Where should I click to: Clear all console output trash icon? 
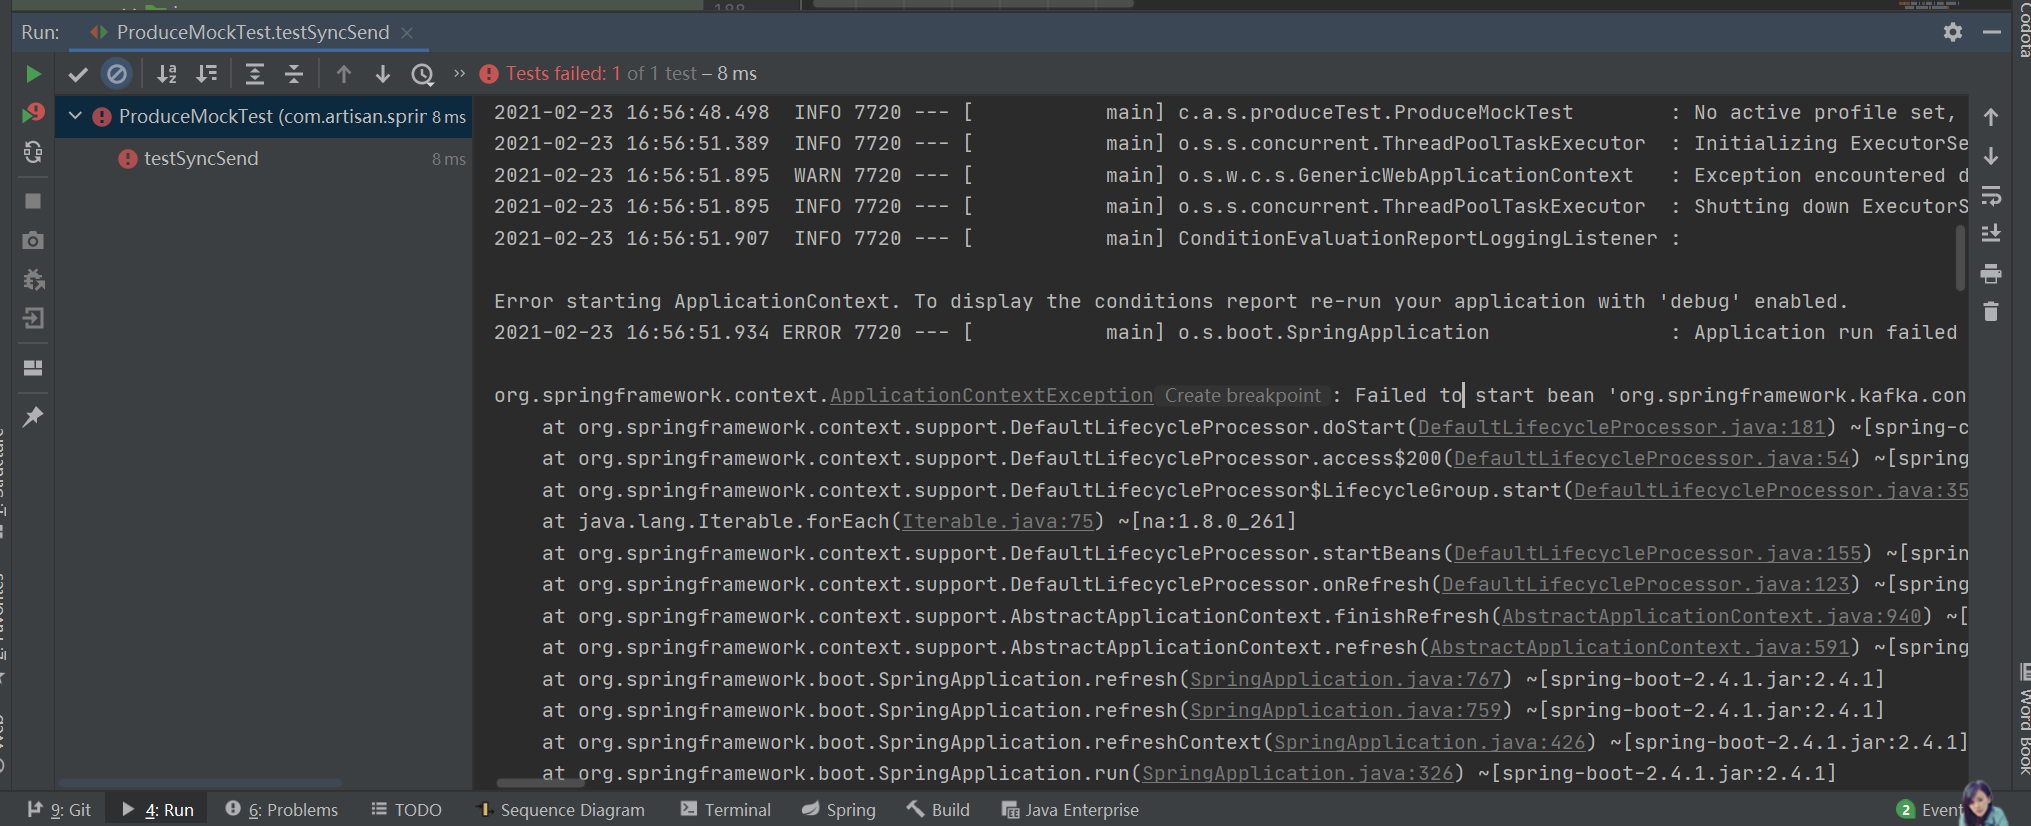[1991, 312]
